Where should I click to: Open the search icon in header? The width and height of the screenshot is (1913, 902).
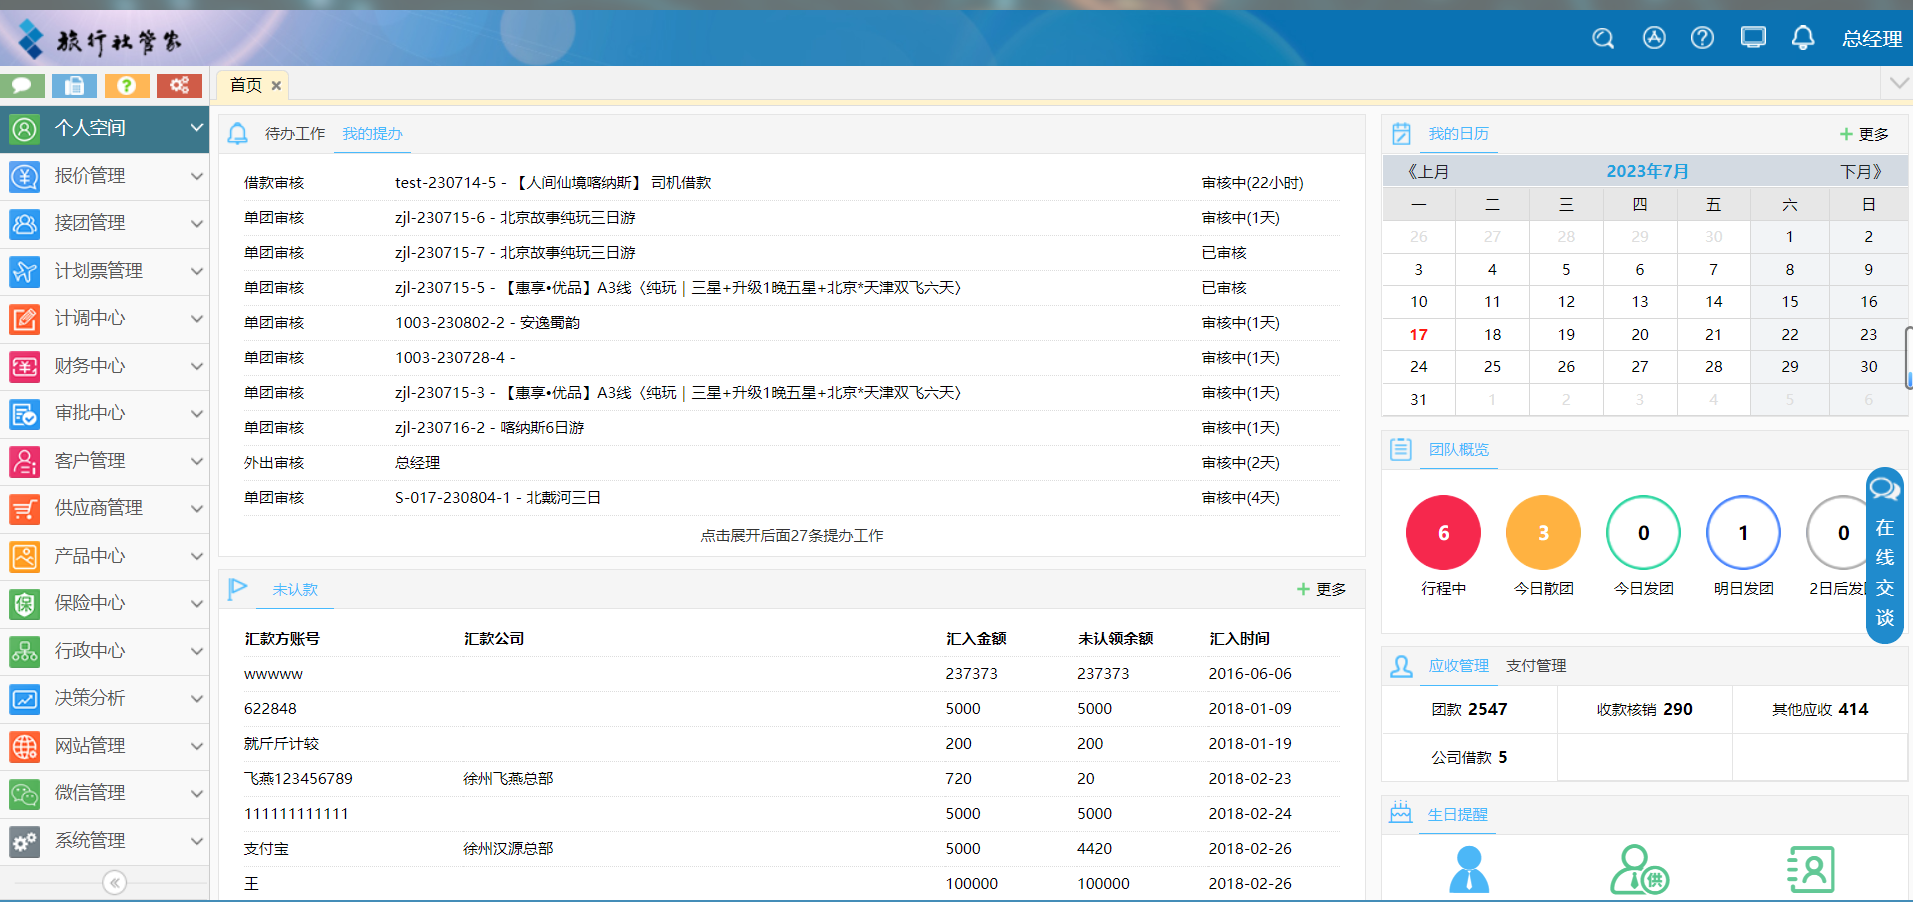(1603, 38)
